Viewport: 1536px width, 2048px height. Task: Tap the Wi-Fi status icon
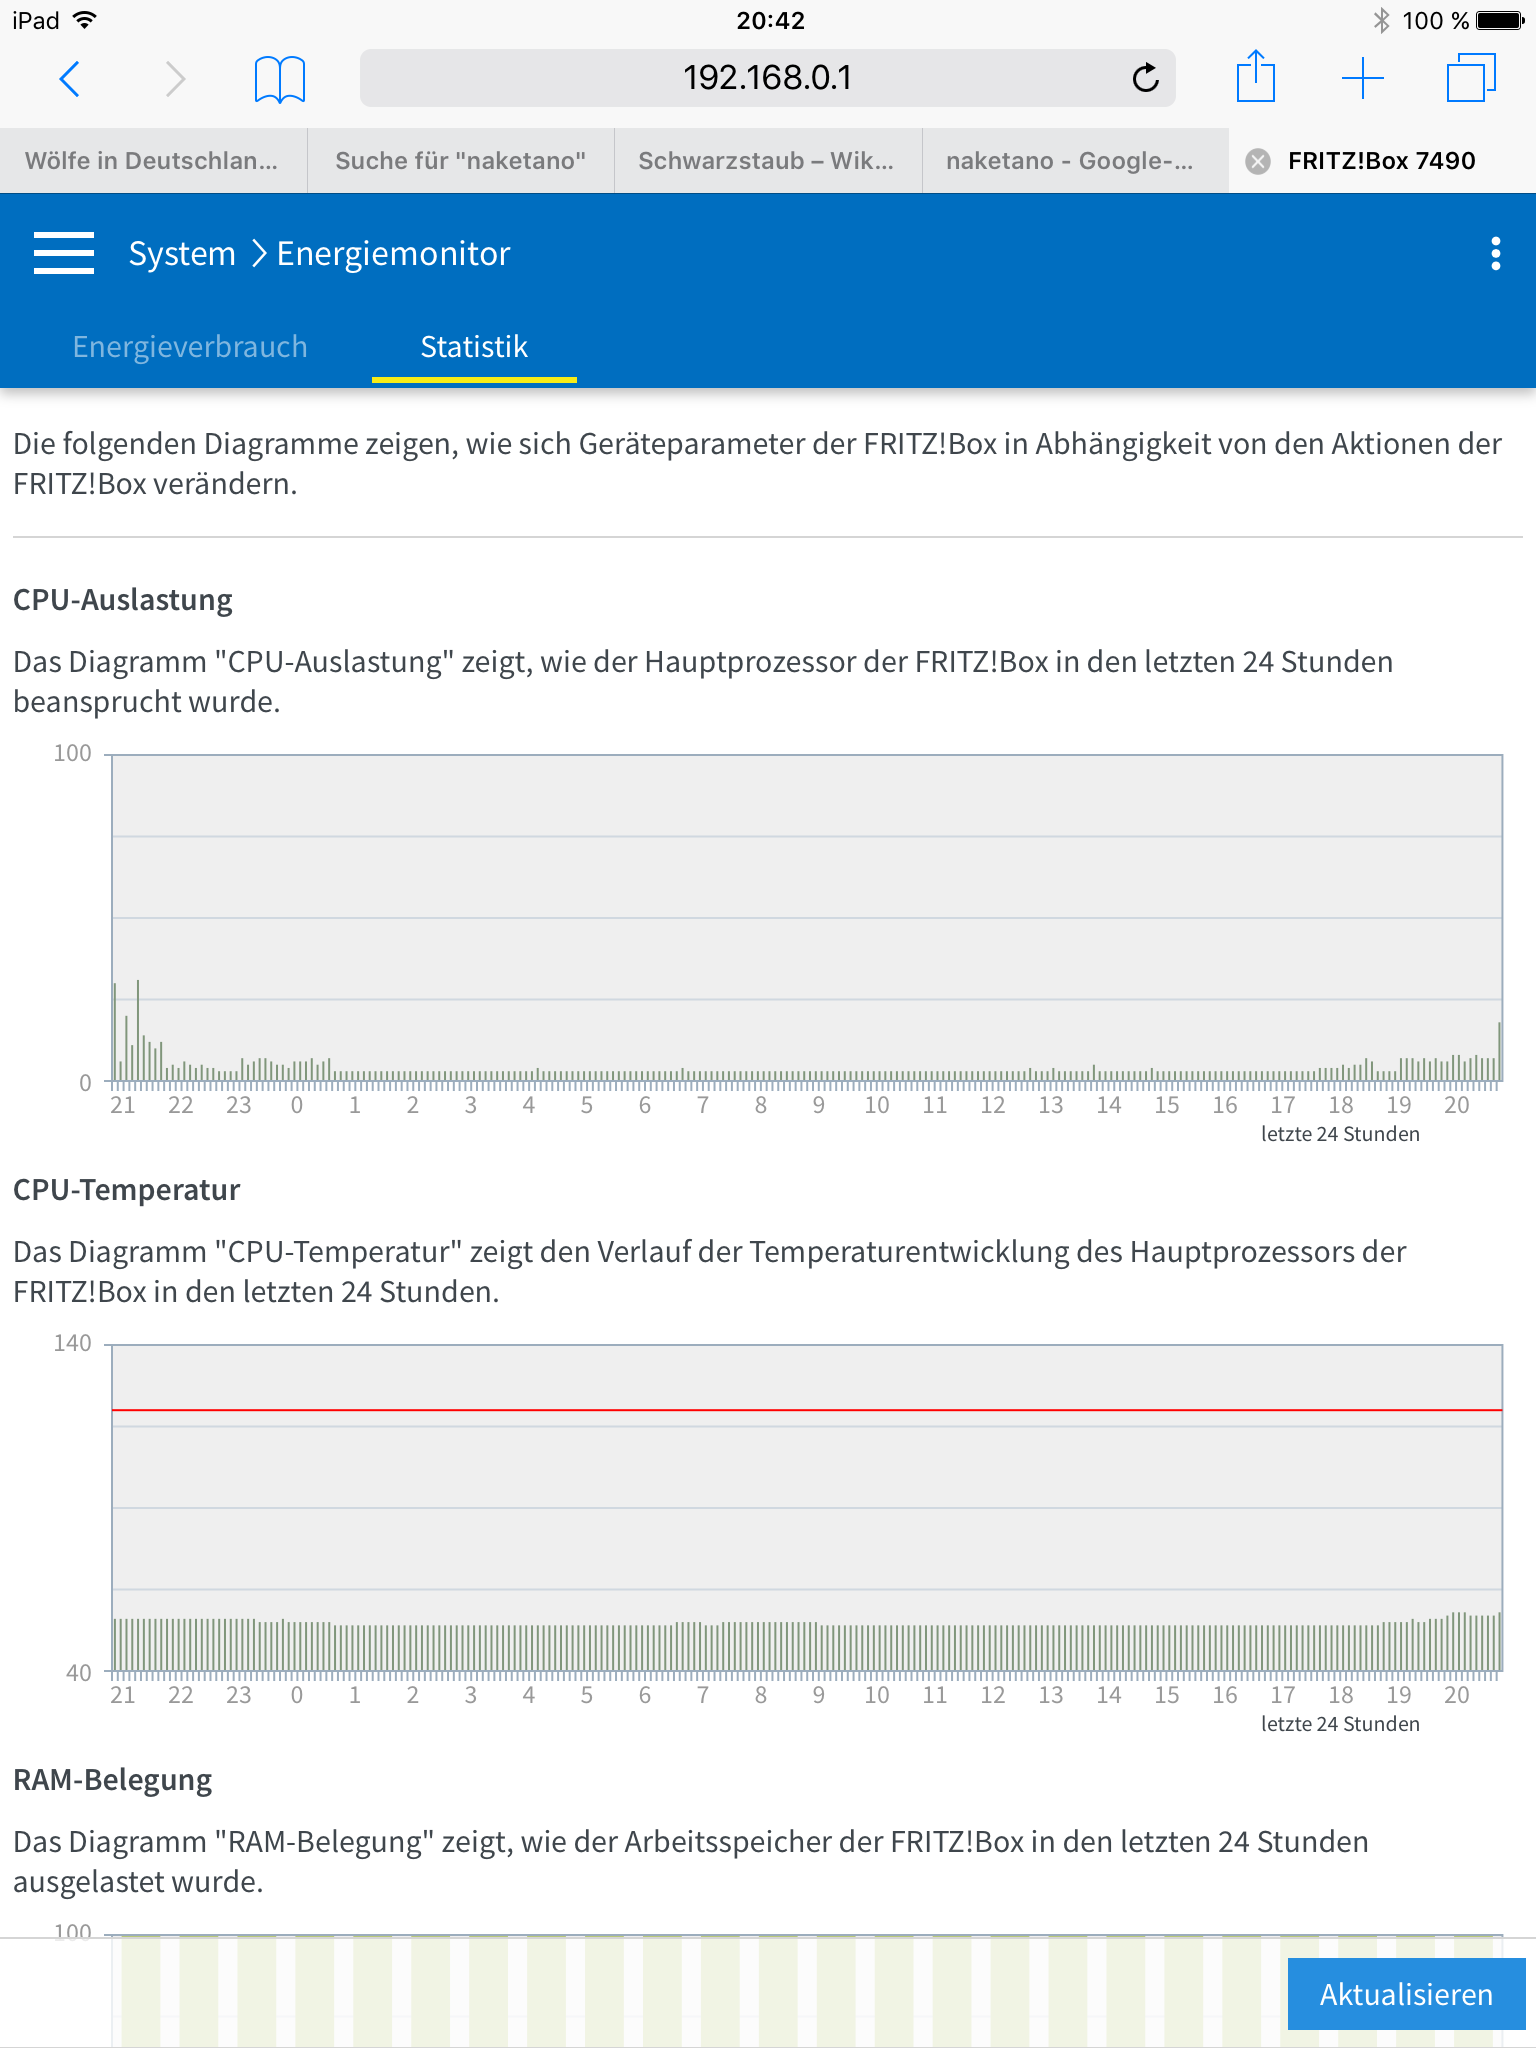click(x=86, y=20)
